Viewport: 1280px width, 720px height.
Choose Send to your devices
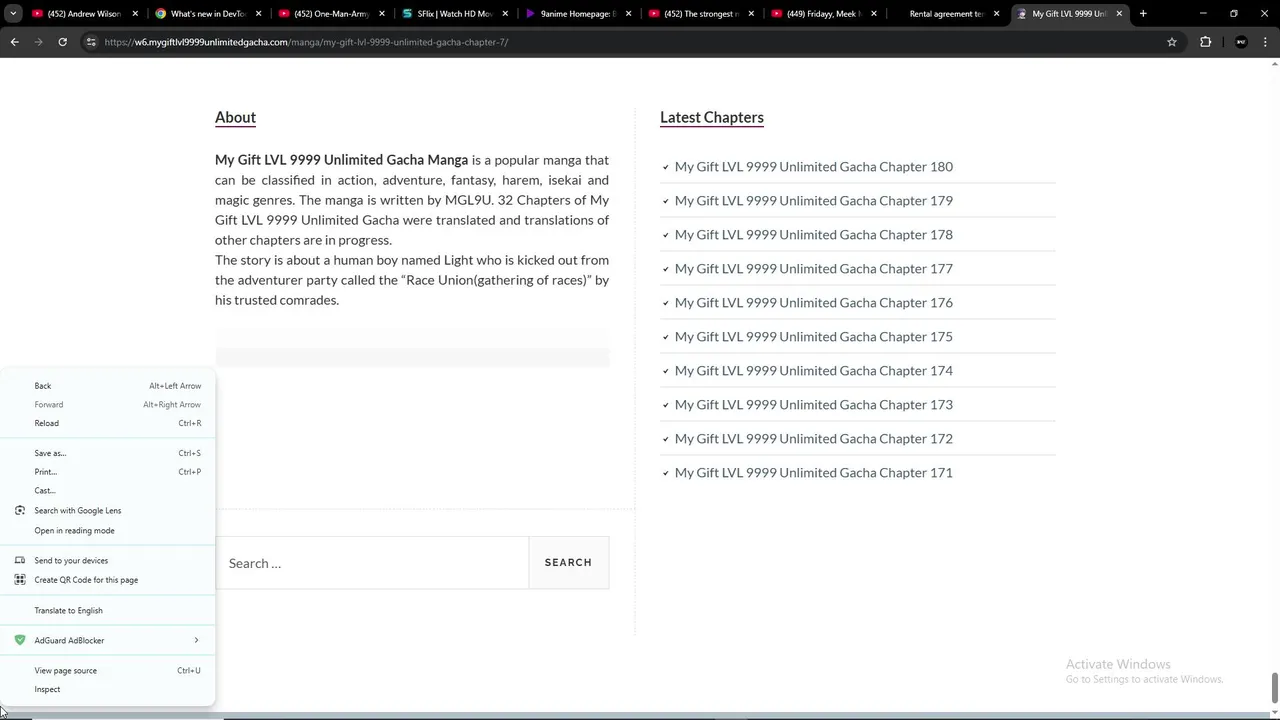pos(108,561)
